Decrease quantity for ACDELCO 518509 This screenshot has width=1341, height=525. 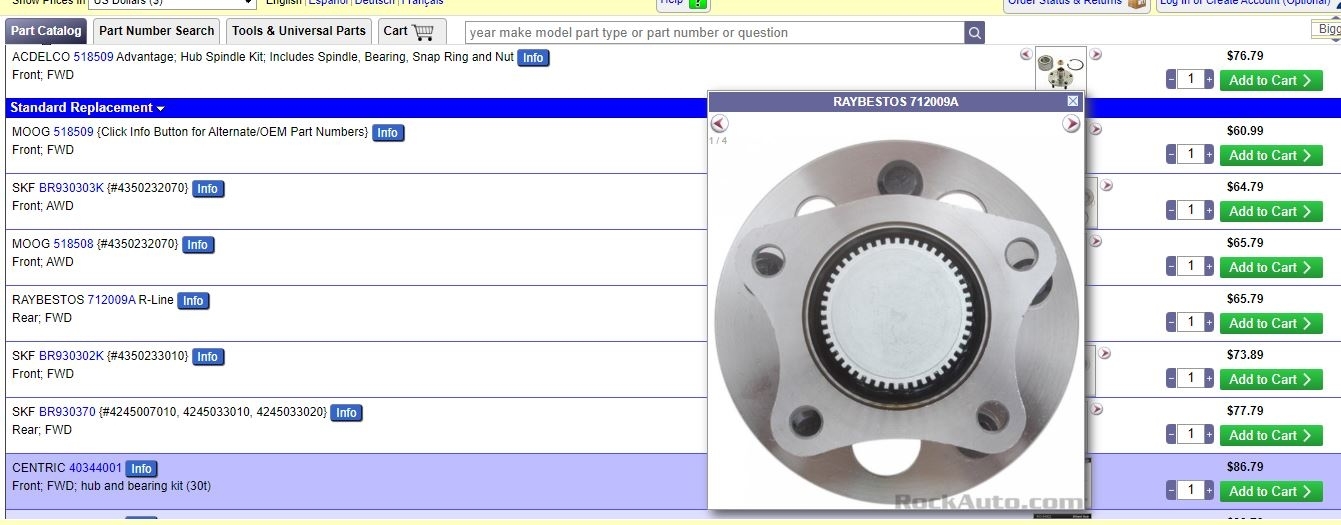pos(1171,80)
